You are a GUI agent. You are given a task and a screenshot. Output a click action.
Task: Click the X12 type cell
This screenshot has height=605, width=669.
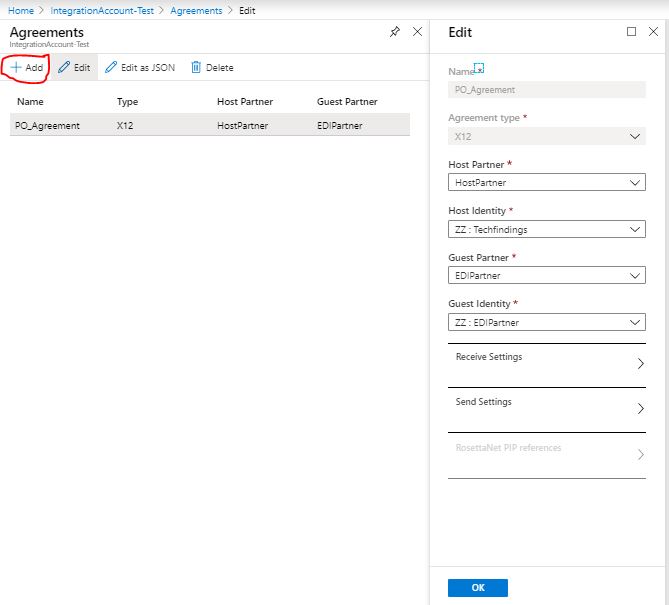click(x=125, y=126)
